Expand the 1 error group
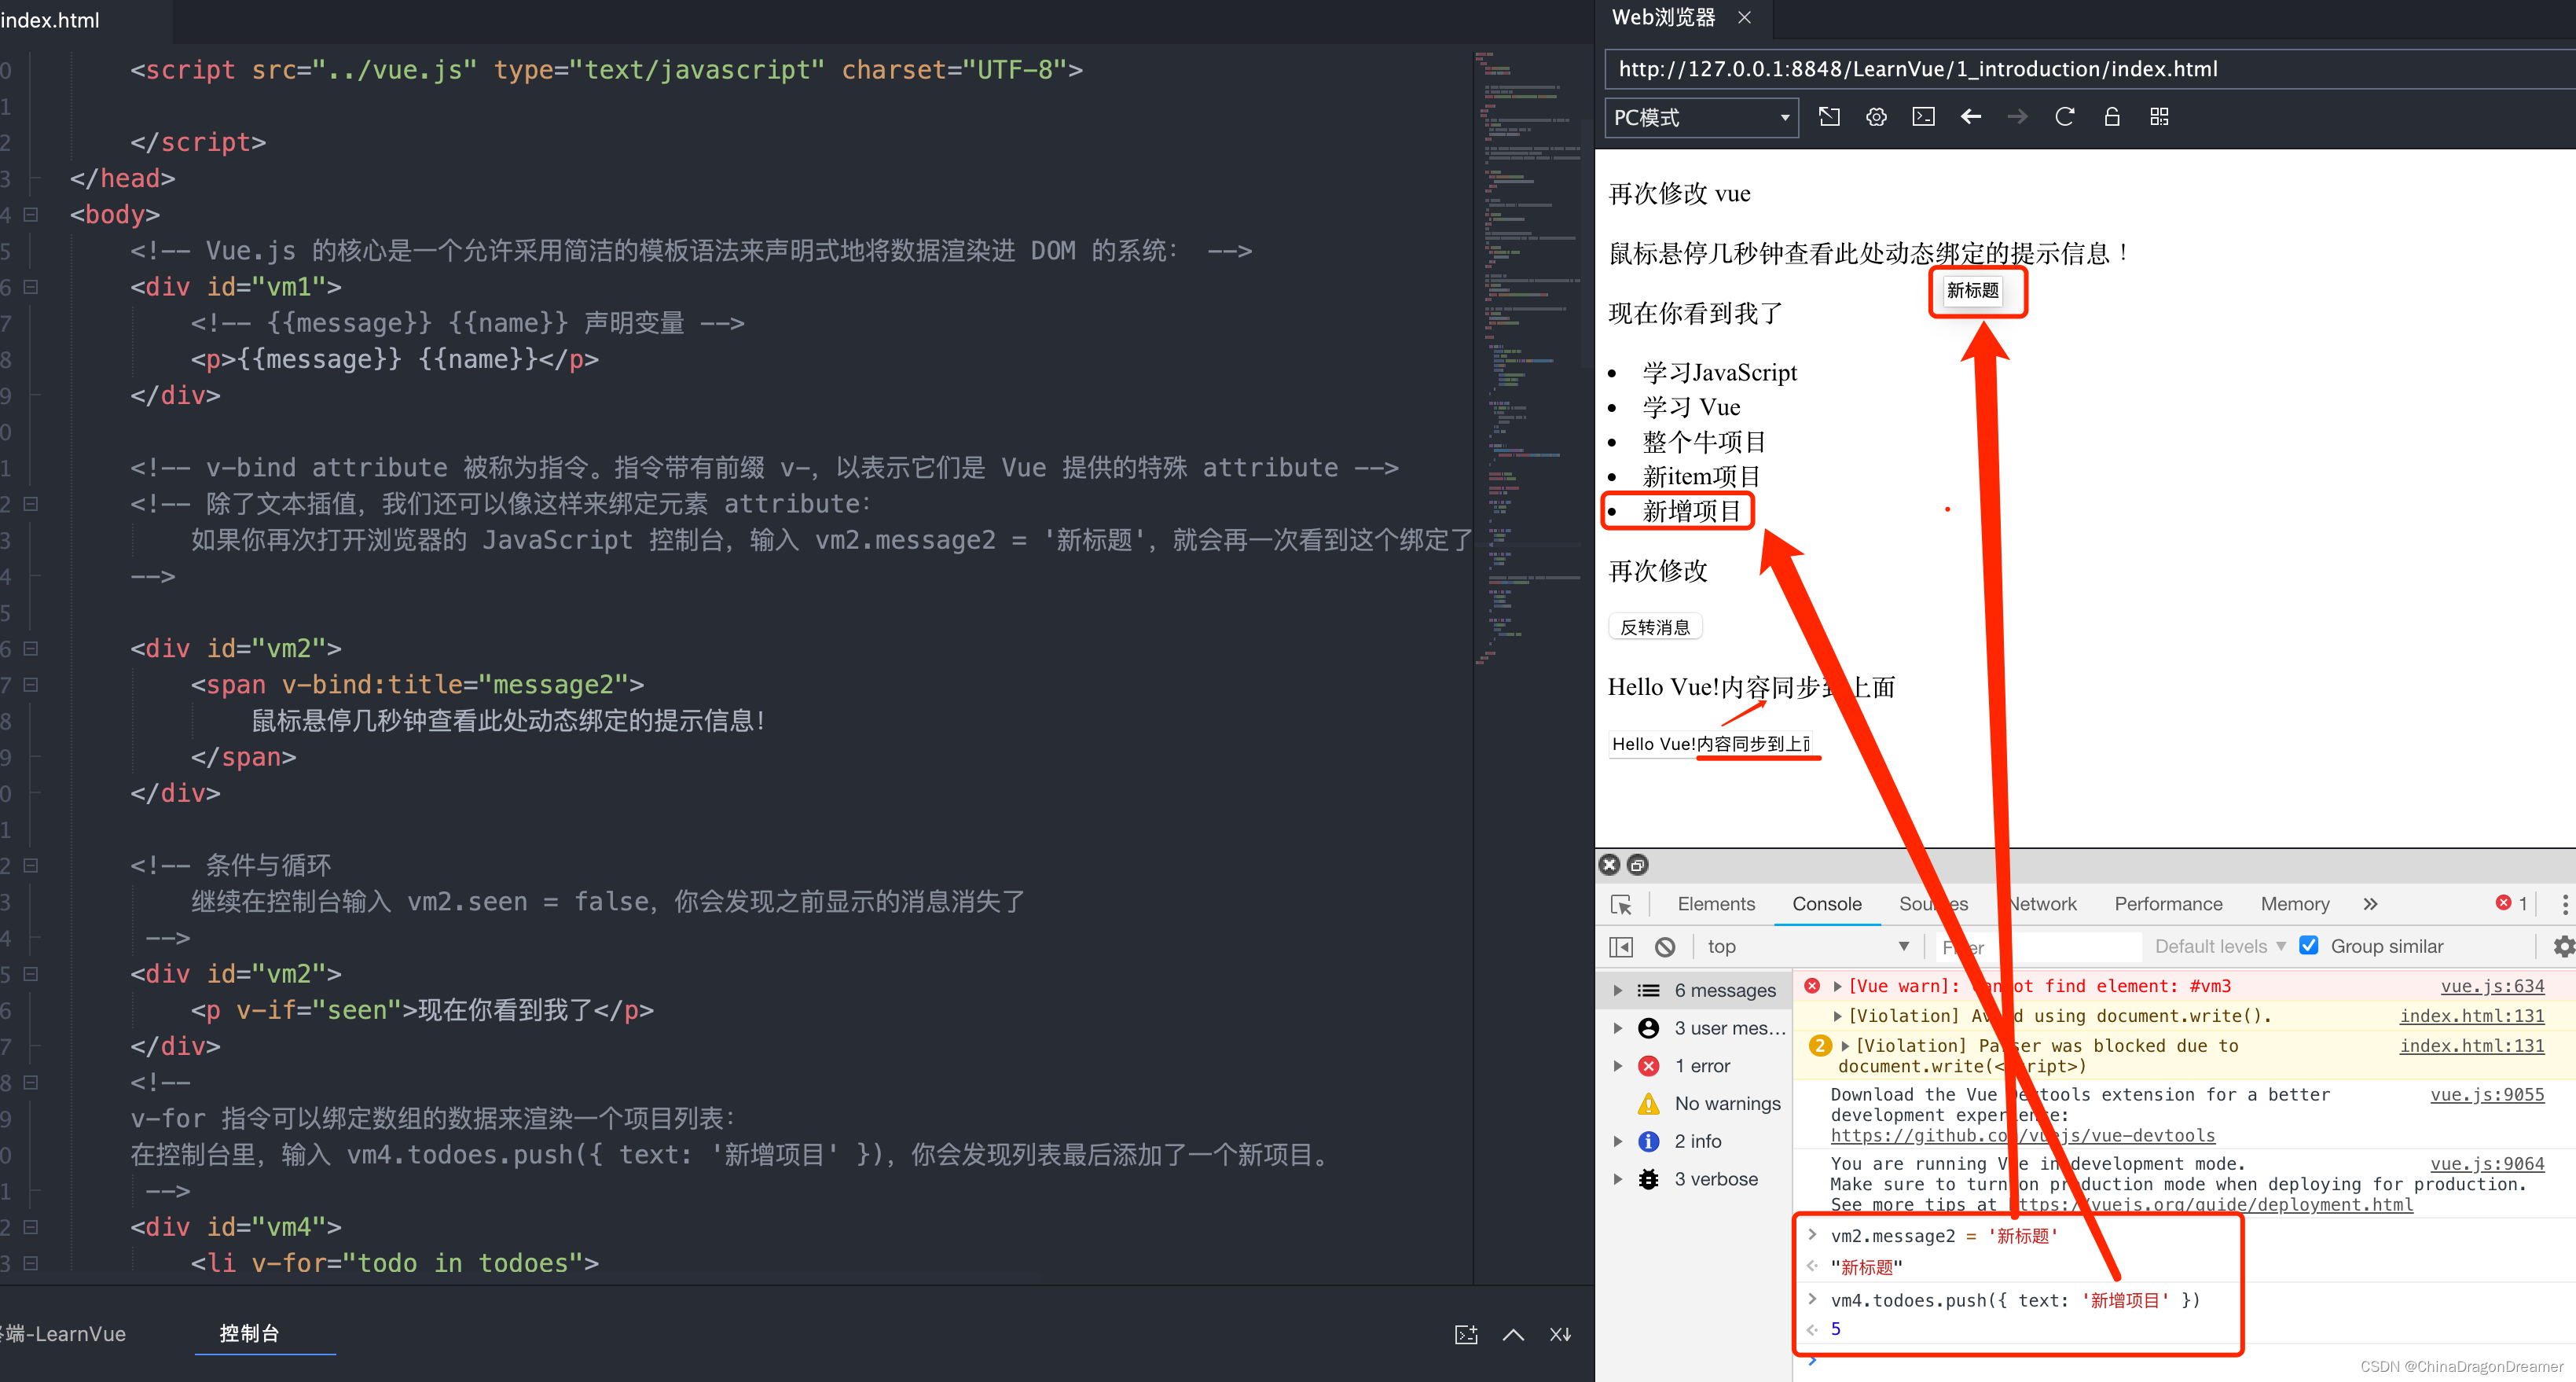This screenshot has width=2576, height=1382. (1618, 1066)
